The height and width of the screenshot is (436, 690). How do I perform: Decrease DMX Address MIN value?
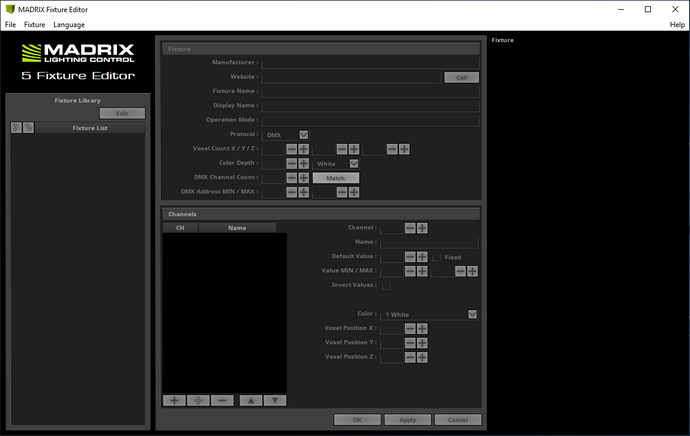292,192
